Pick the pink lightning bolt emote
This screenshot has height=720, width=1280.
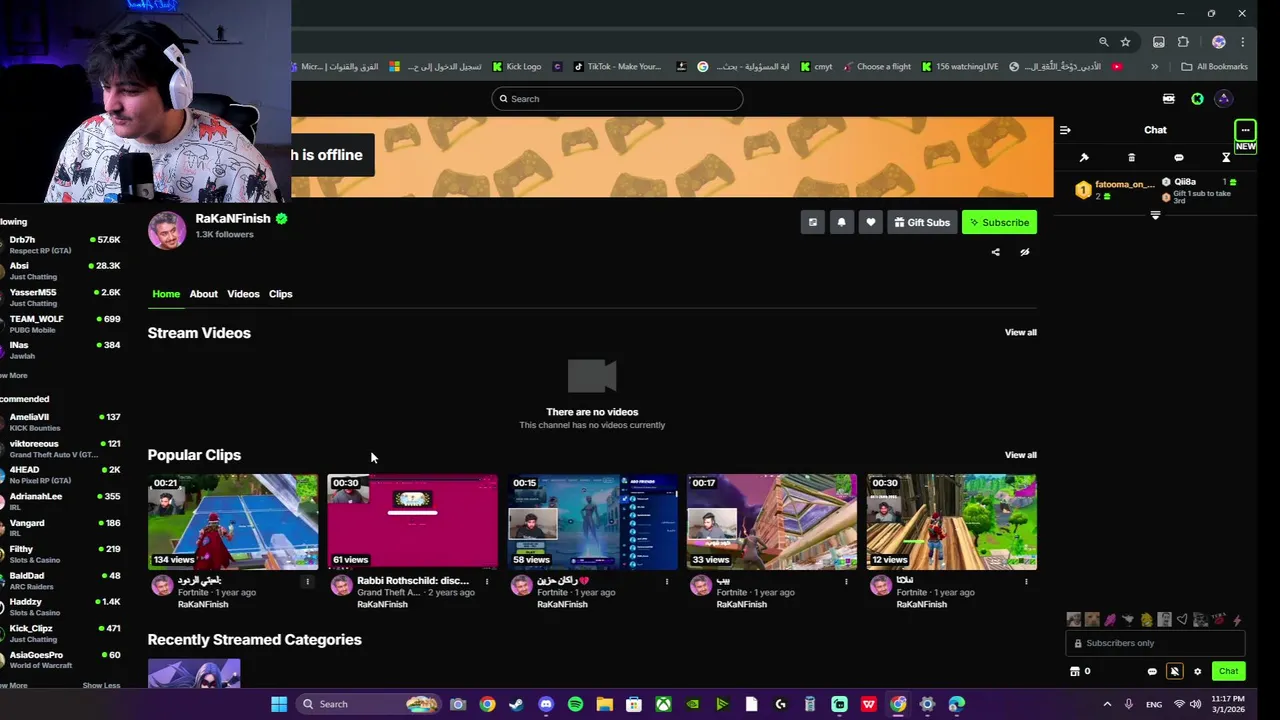(x=1237, y=620)
